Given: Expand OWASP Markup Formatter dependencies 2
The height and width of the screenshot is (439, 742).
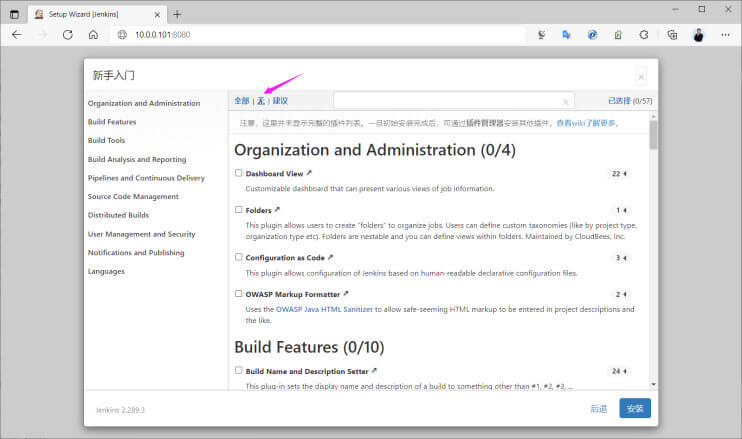Looking at the screenshot, I should [x=621, y=294].
